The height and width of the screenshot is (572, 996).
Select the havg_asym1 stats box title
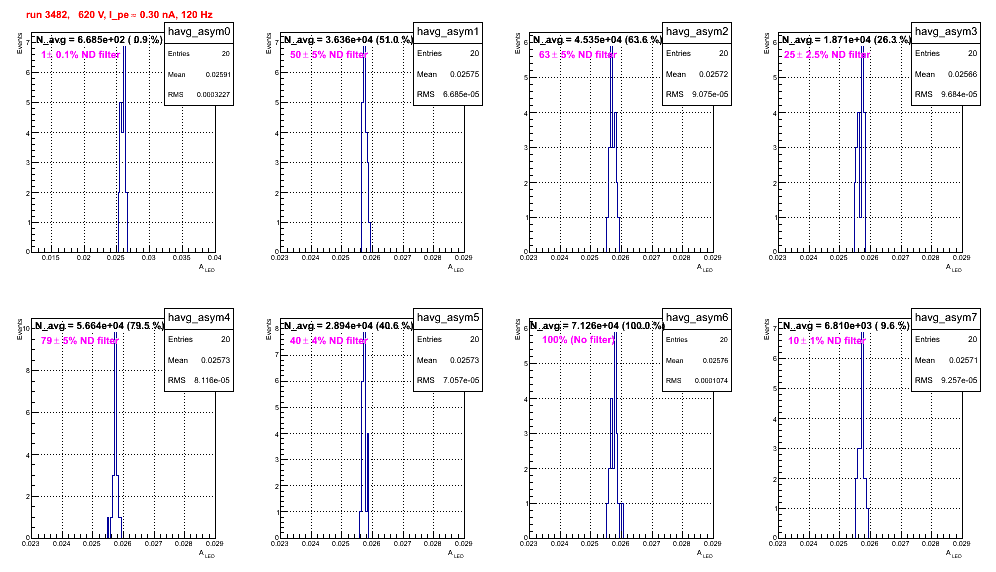tap(448, 32)
